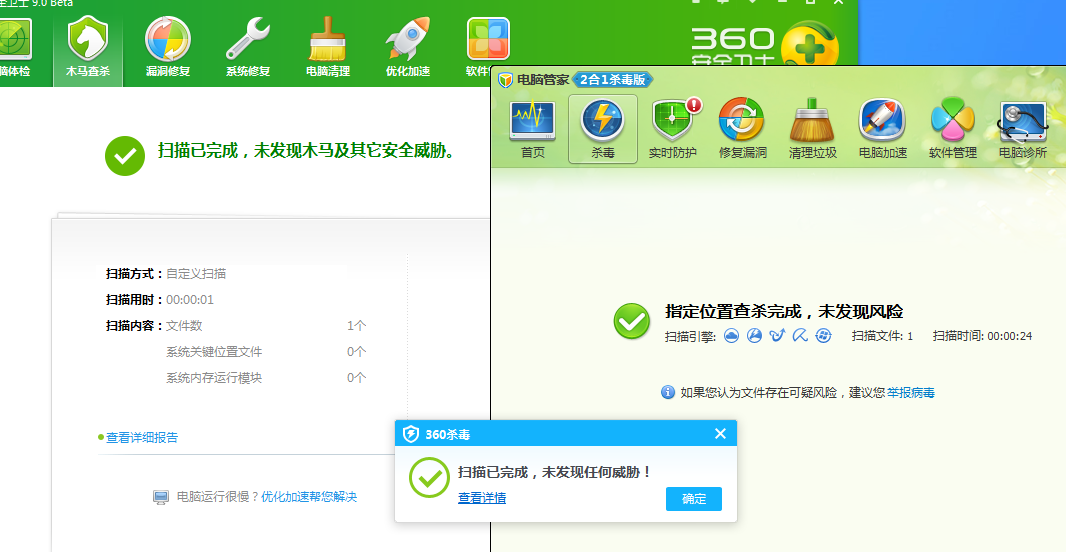
Task: Click the 文件数 row in 扫描内容
Action: [x=266, y=326]
